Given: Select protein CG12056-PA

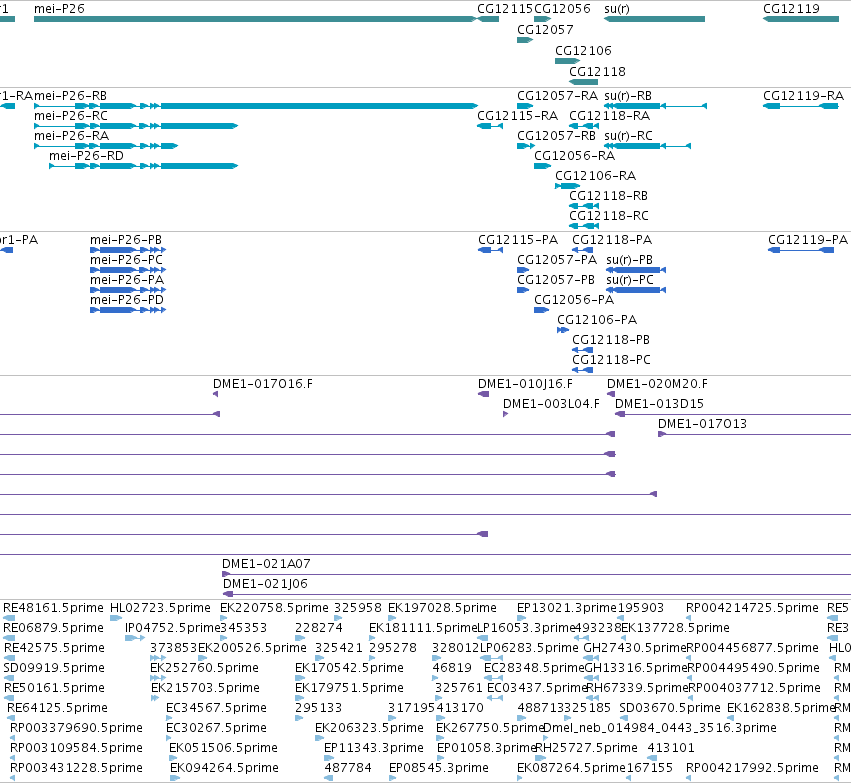Looking at the screenshot, I should coord(541,310).
